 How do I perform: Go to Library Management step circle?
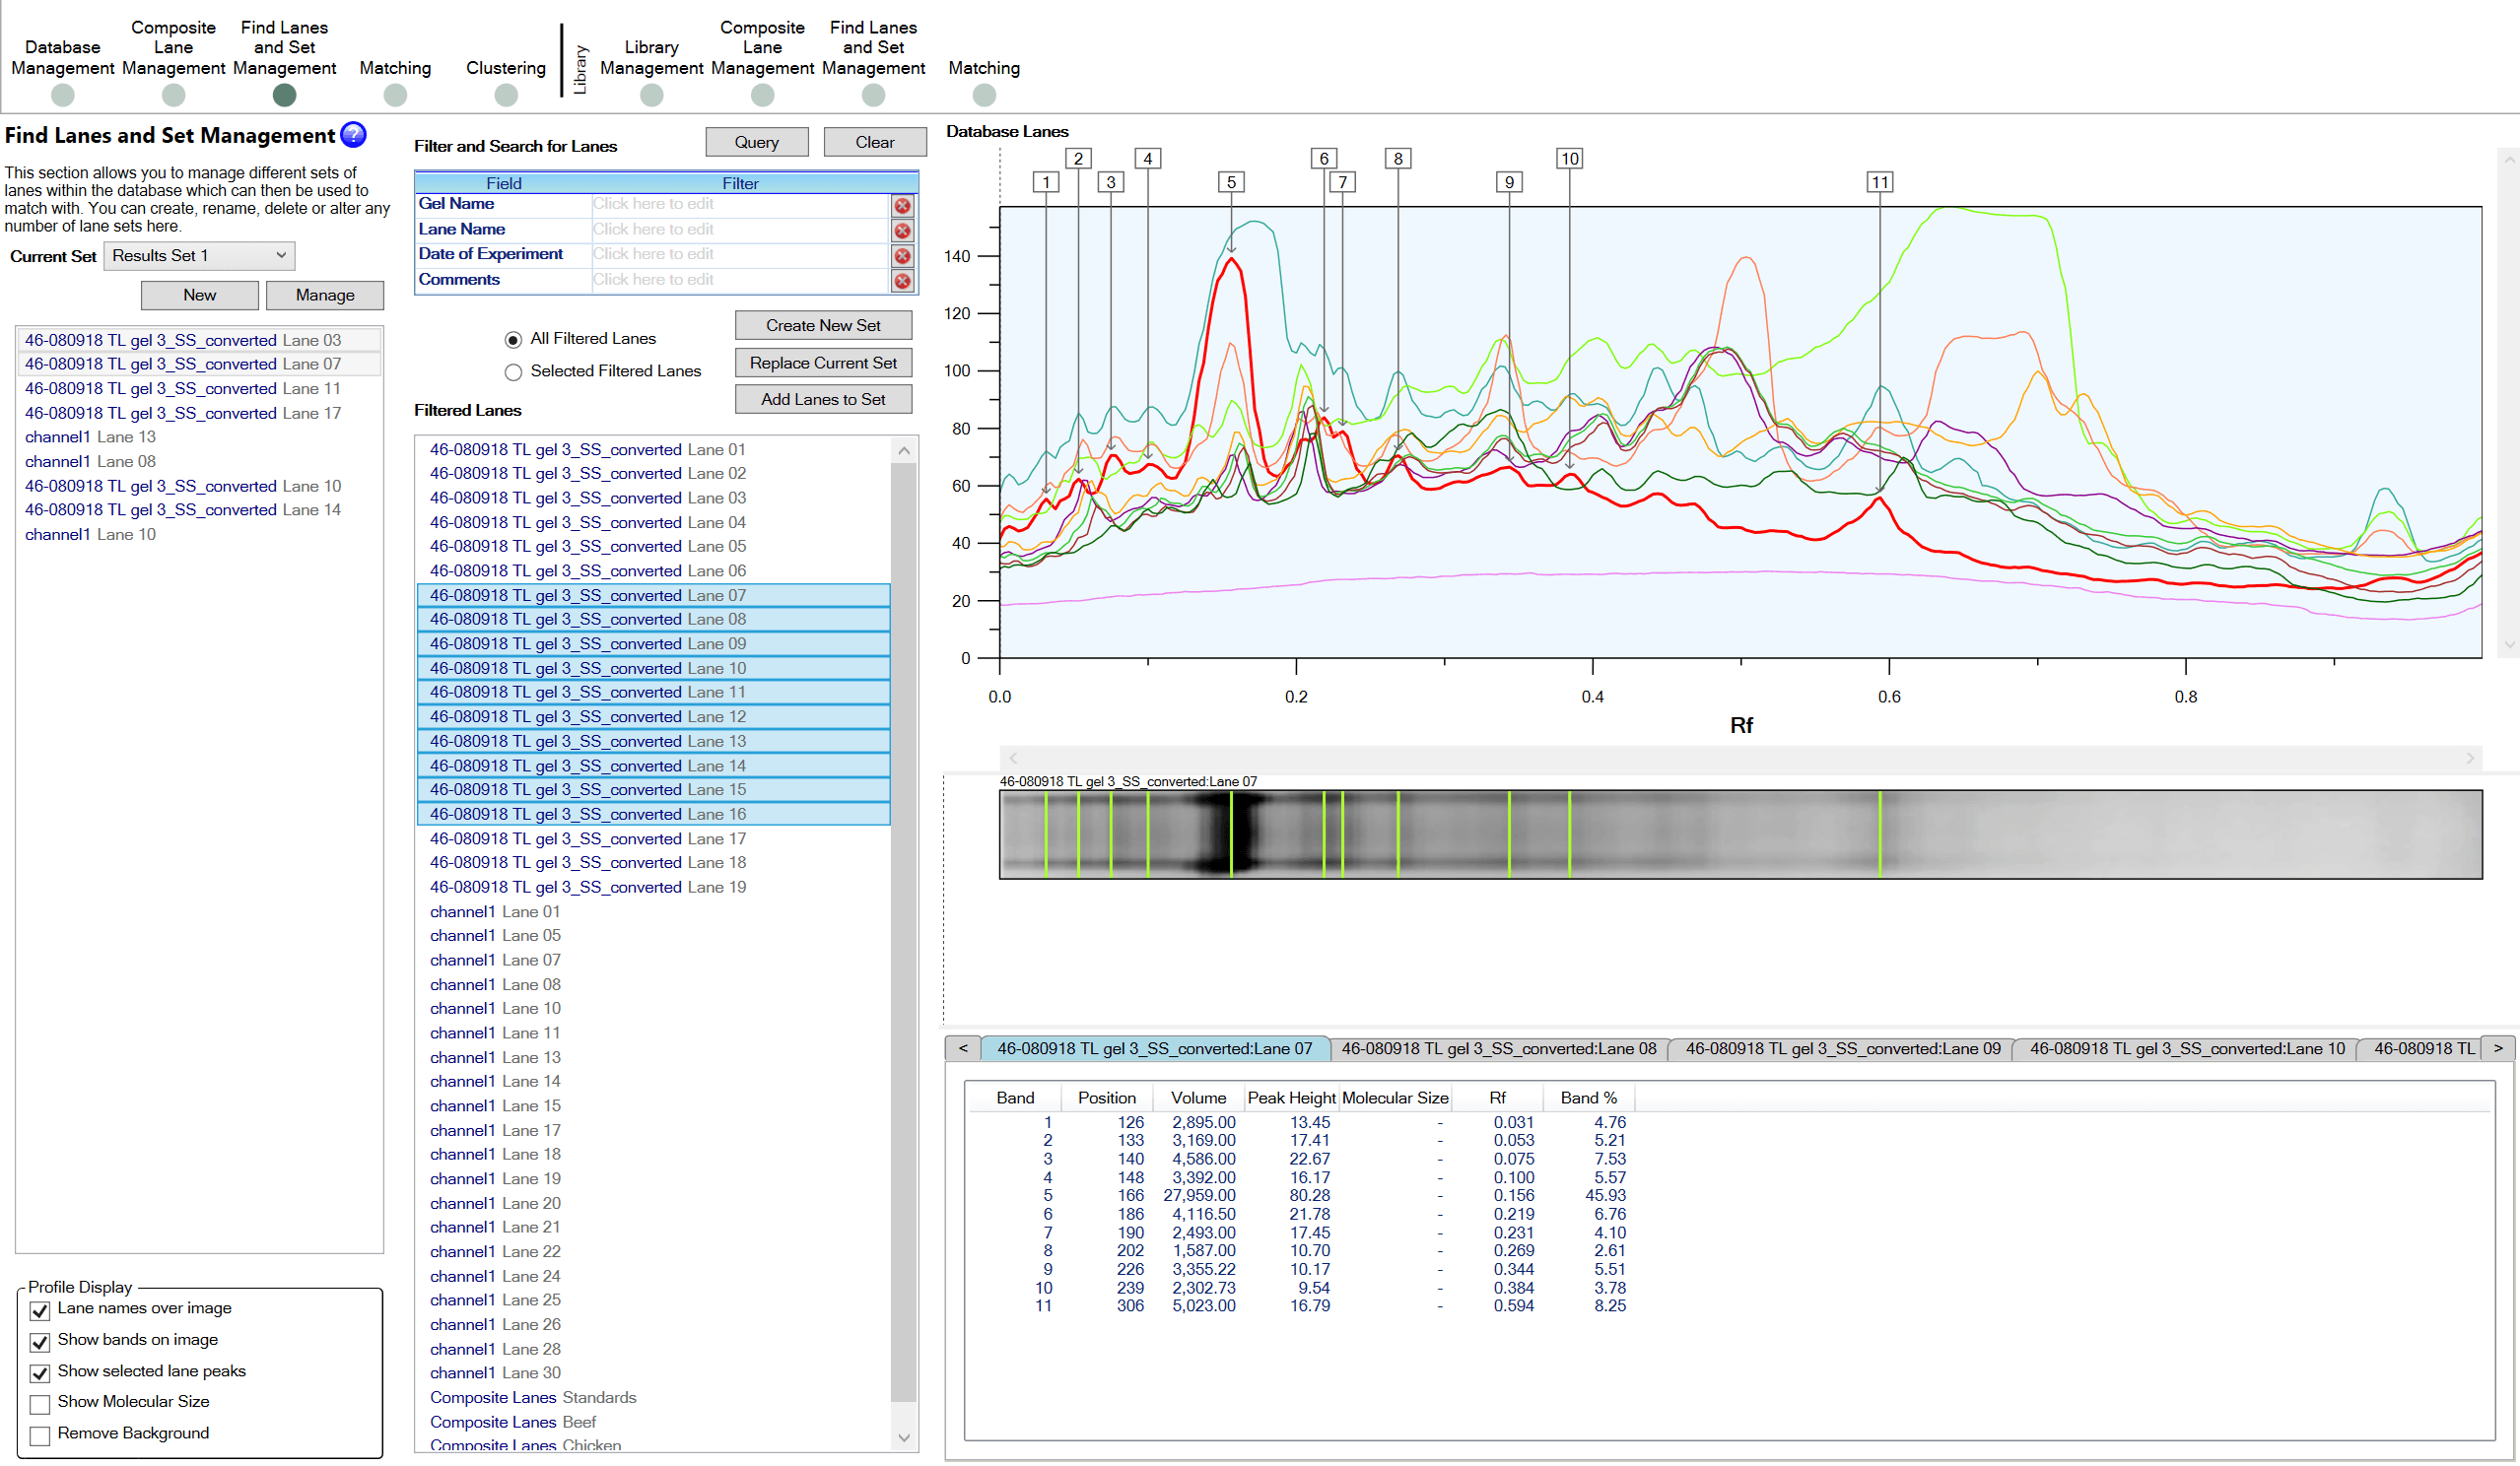651,95
